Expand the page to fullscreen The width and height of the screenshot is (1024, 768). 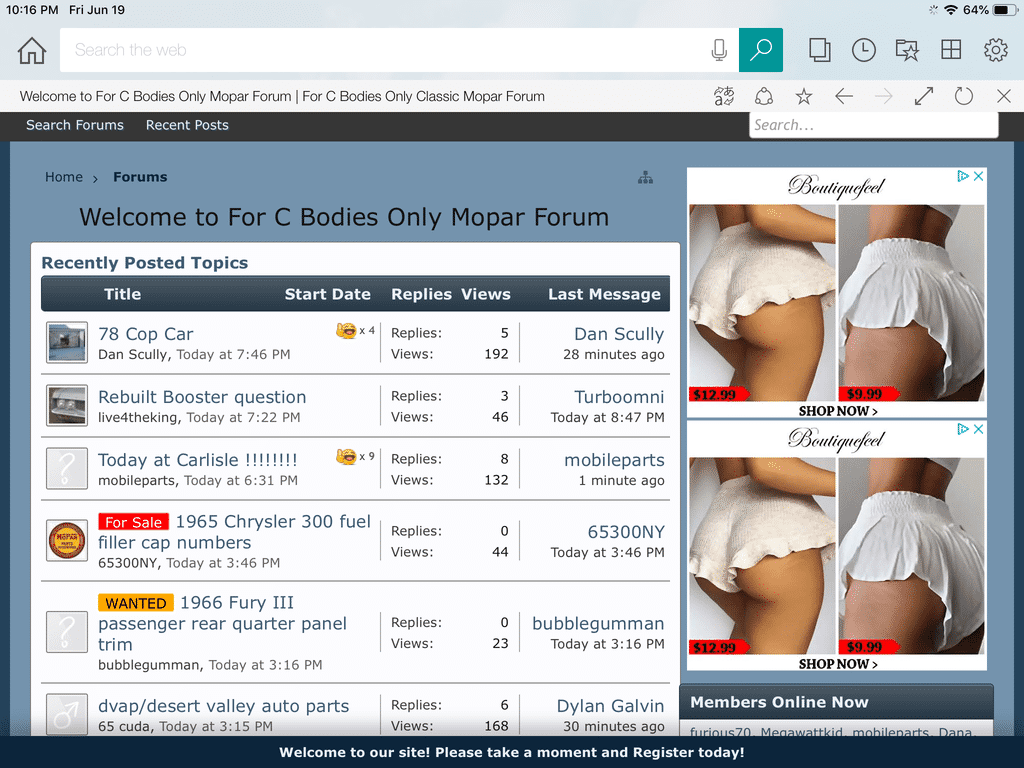(924, 96)
